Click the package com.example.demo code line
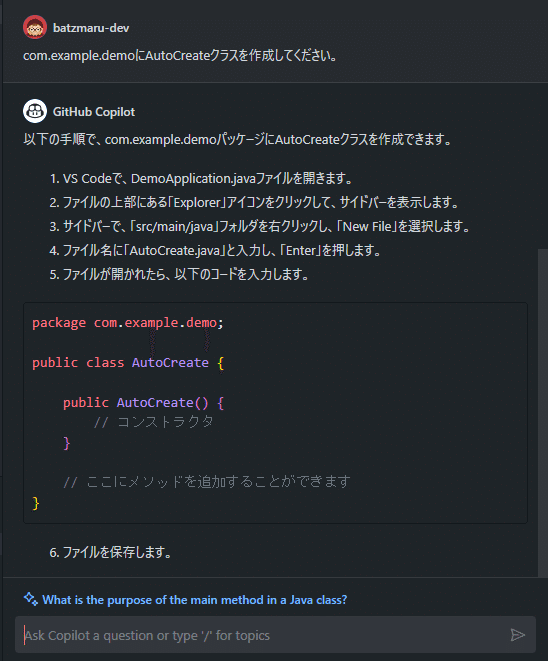 (x=128, y=323)
